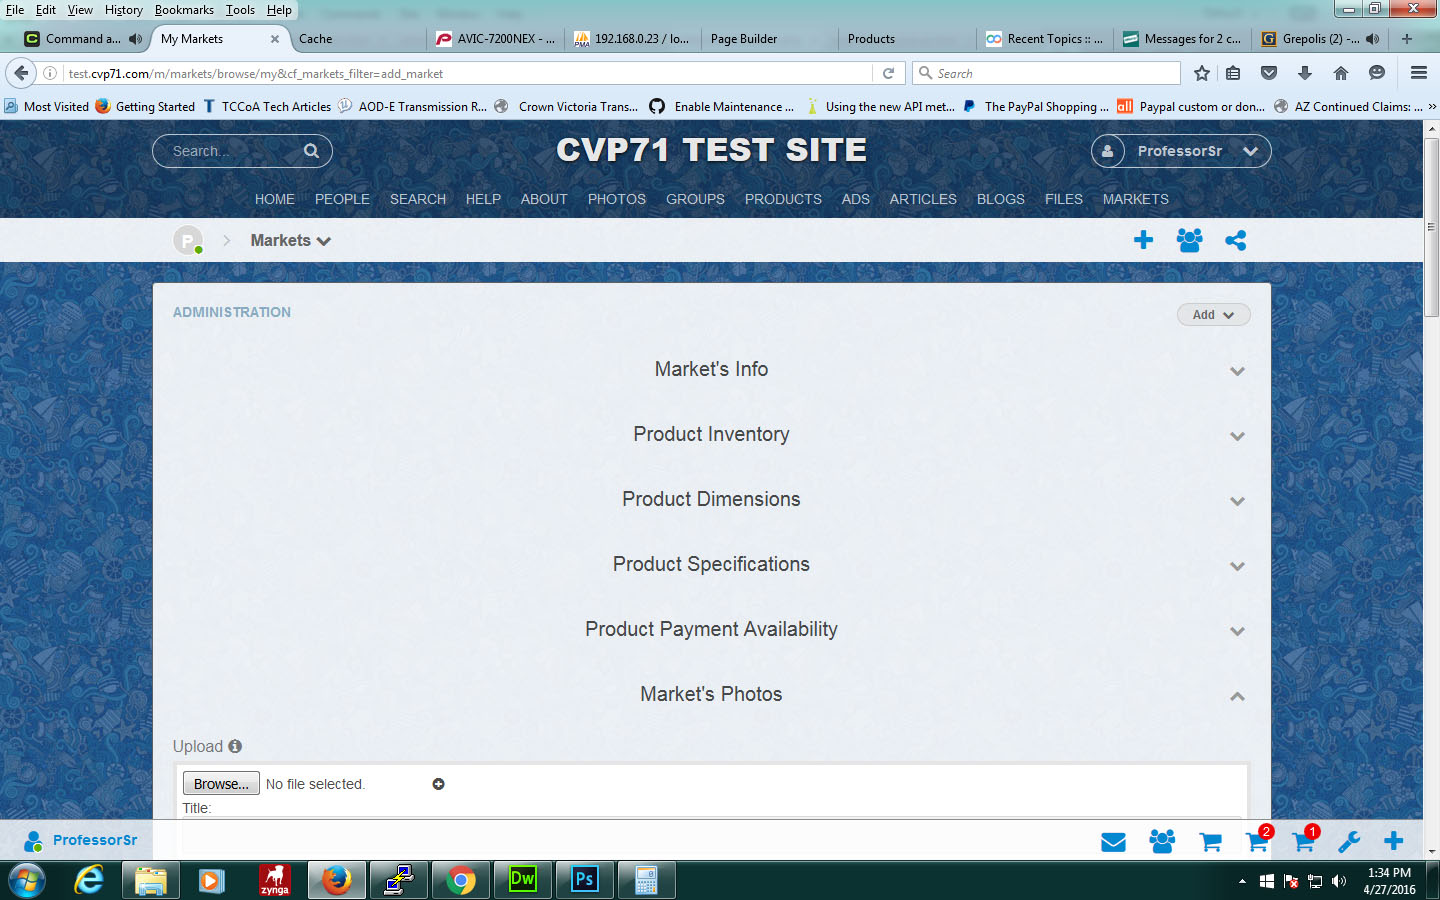1440x900 pixels.
Task: Click the Firefox URL address bar
Action: [x=466, y=73]
